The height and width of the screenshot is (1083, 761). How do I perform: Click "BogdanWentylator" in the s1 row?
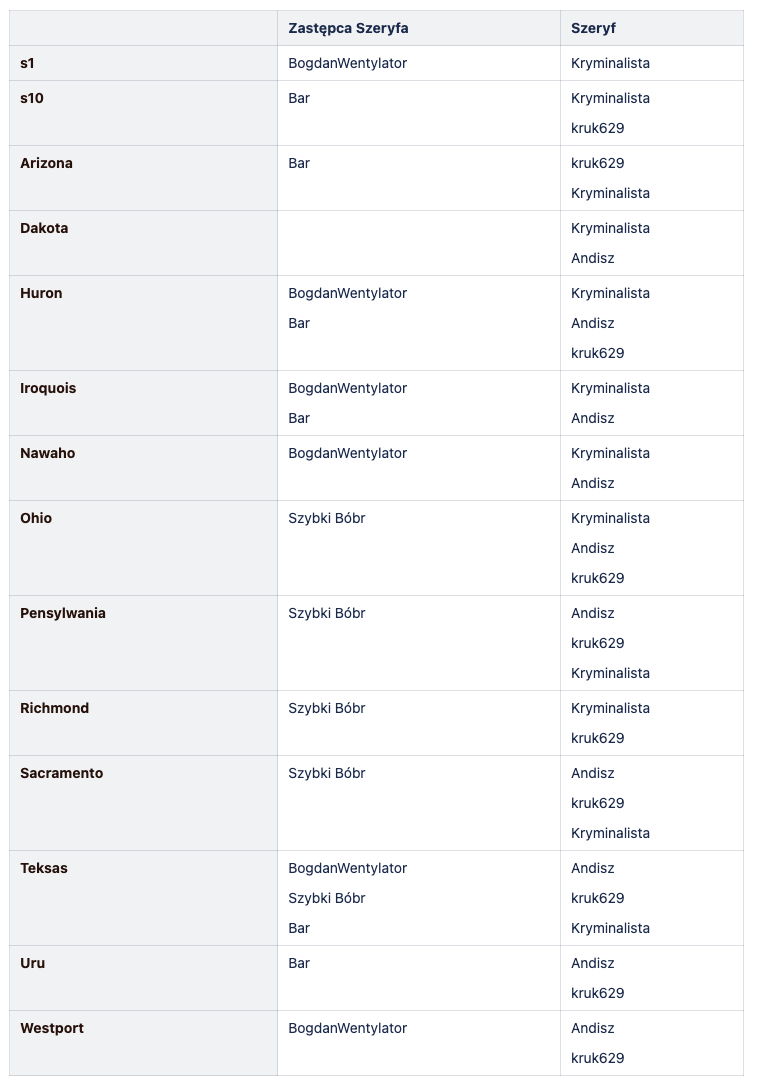(347, 63)
